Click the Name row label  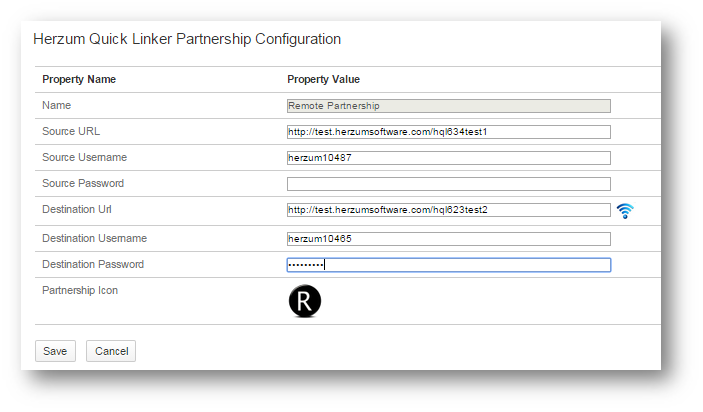[56, 105]
